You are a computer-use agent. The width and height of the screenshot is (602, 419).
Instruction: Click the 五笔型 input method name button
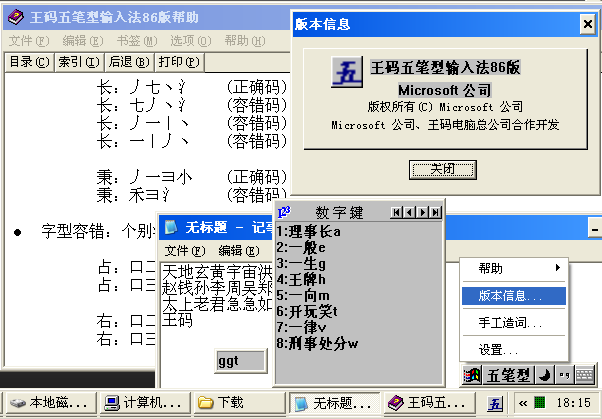[508, 375]
